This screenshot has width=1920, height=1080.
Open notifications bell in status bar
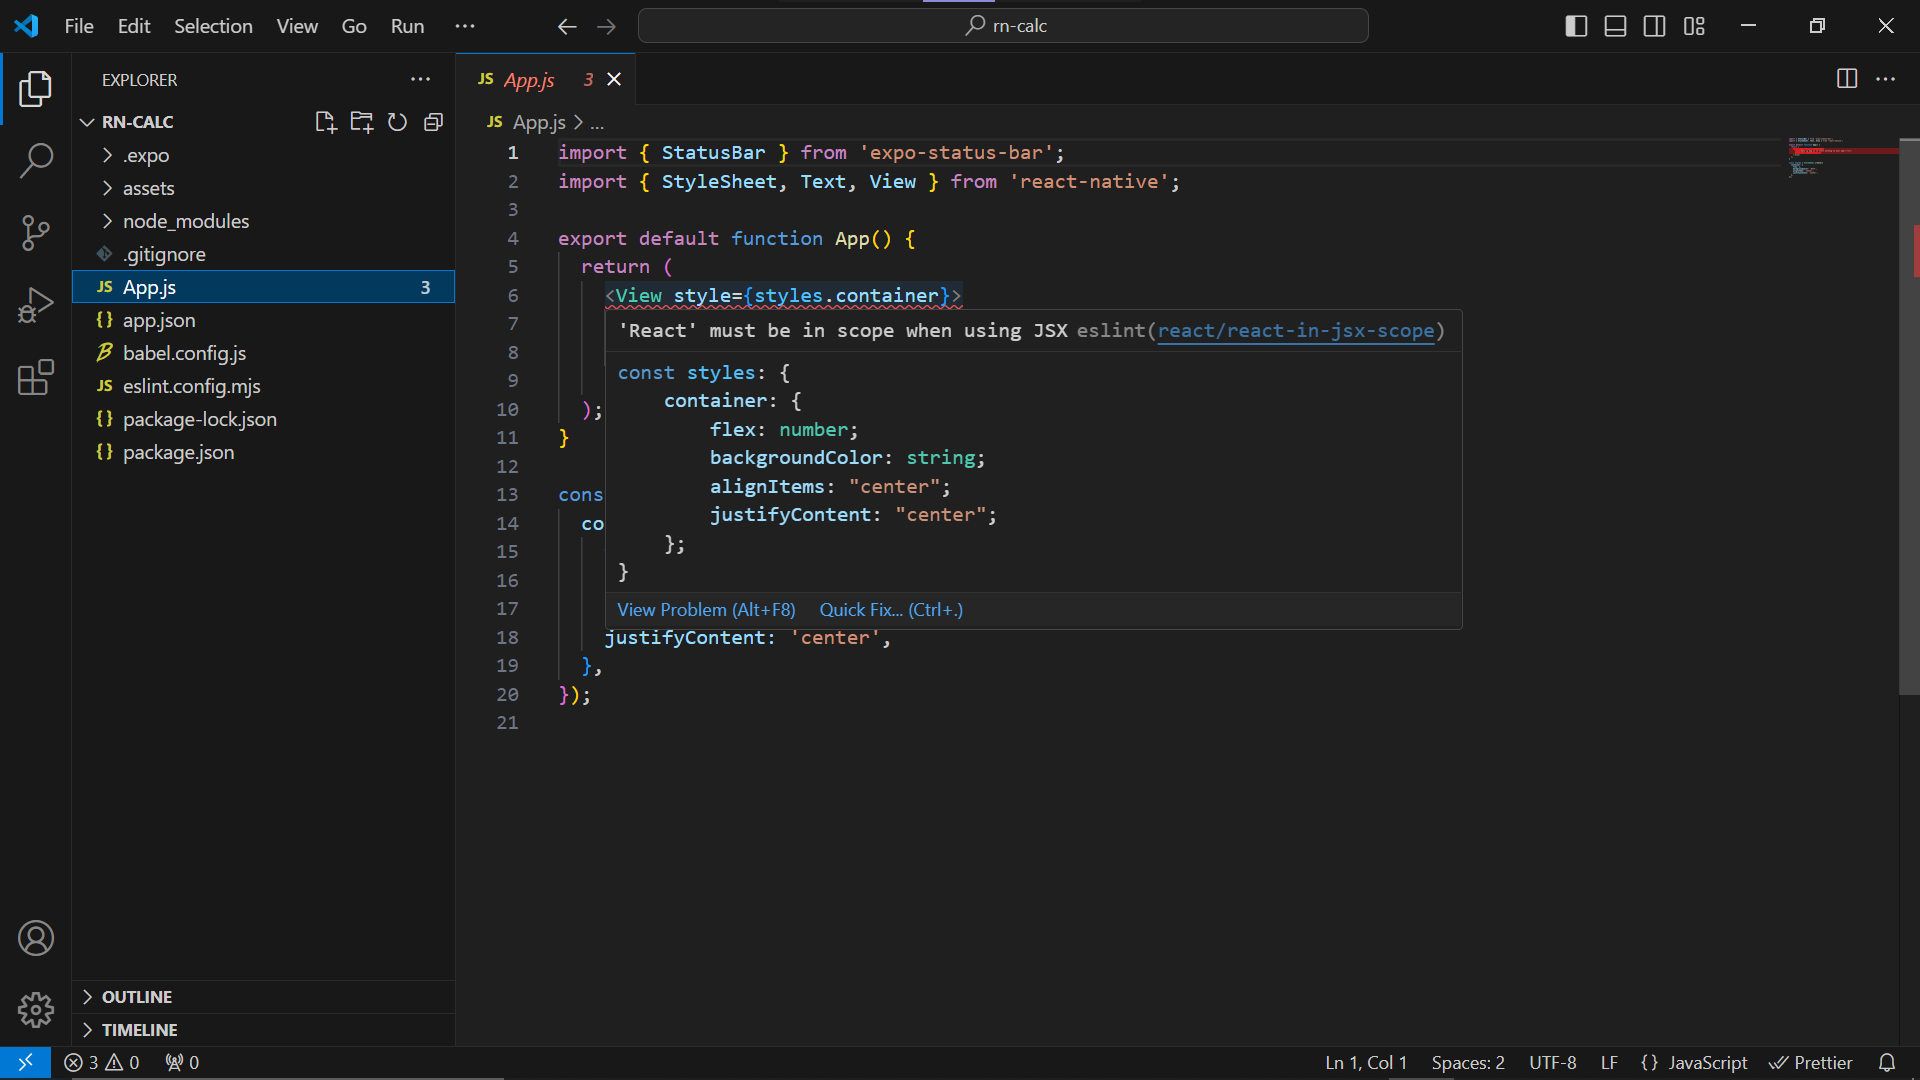pos(1887,1062)
